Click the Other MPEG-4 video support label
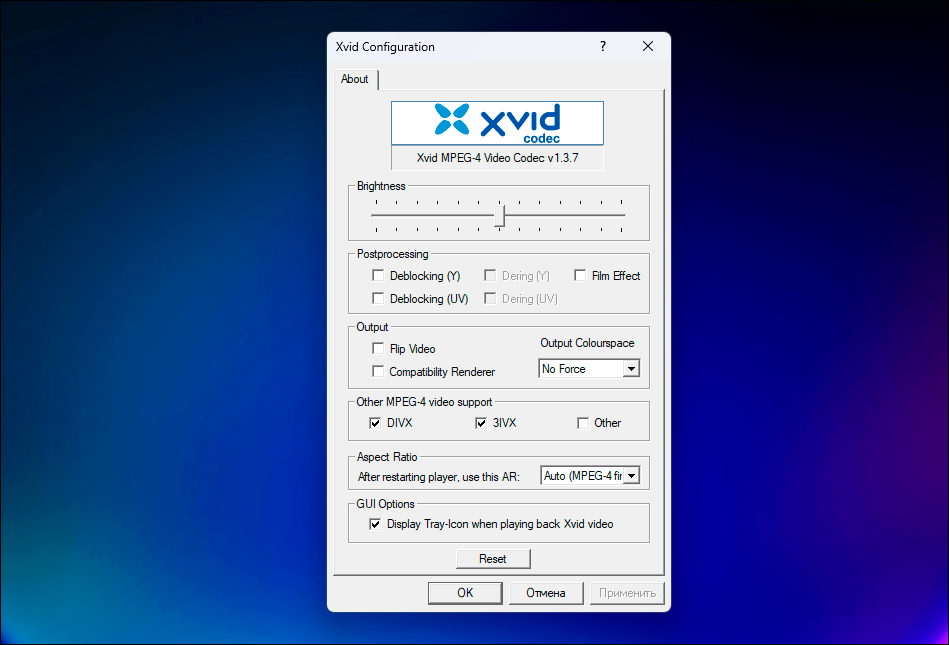Viewport: 949px width, 645px height. coord(424,402)
